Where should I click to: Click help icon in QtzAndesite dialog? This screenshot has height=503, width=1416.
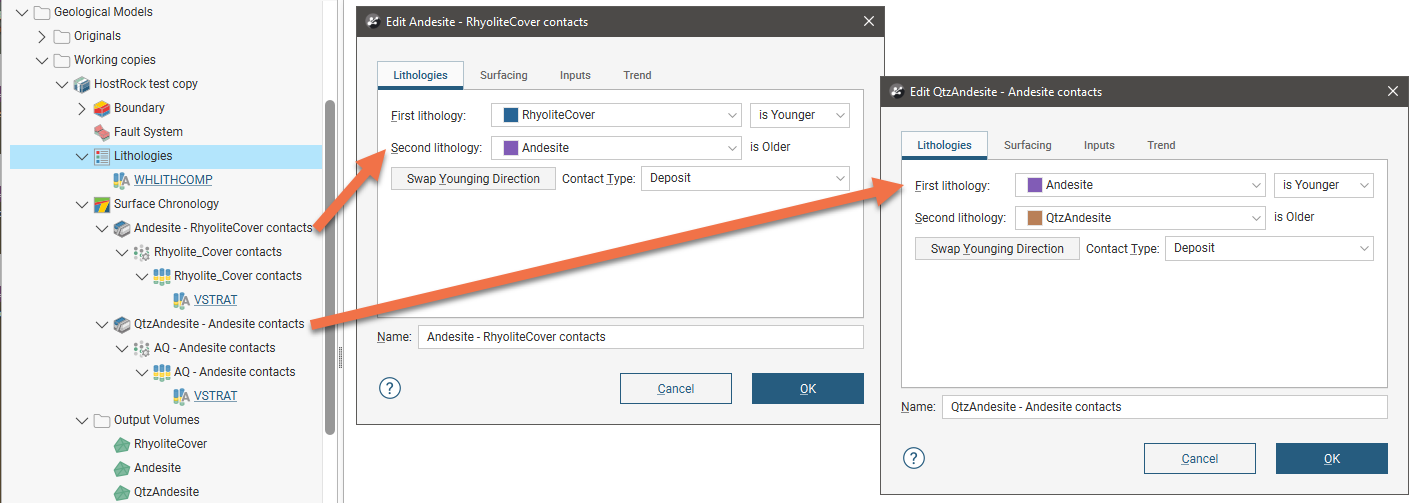[914, 458]
